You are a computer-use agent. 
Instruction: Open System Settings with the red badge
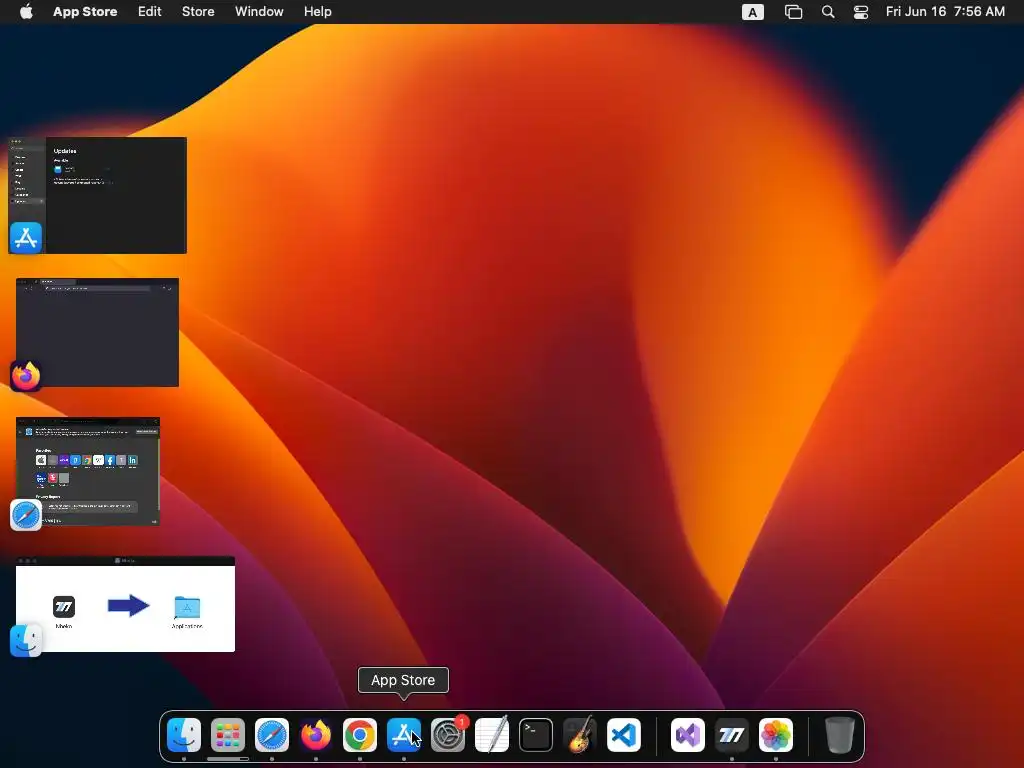click(448, 735)
